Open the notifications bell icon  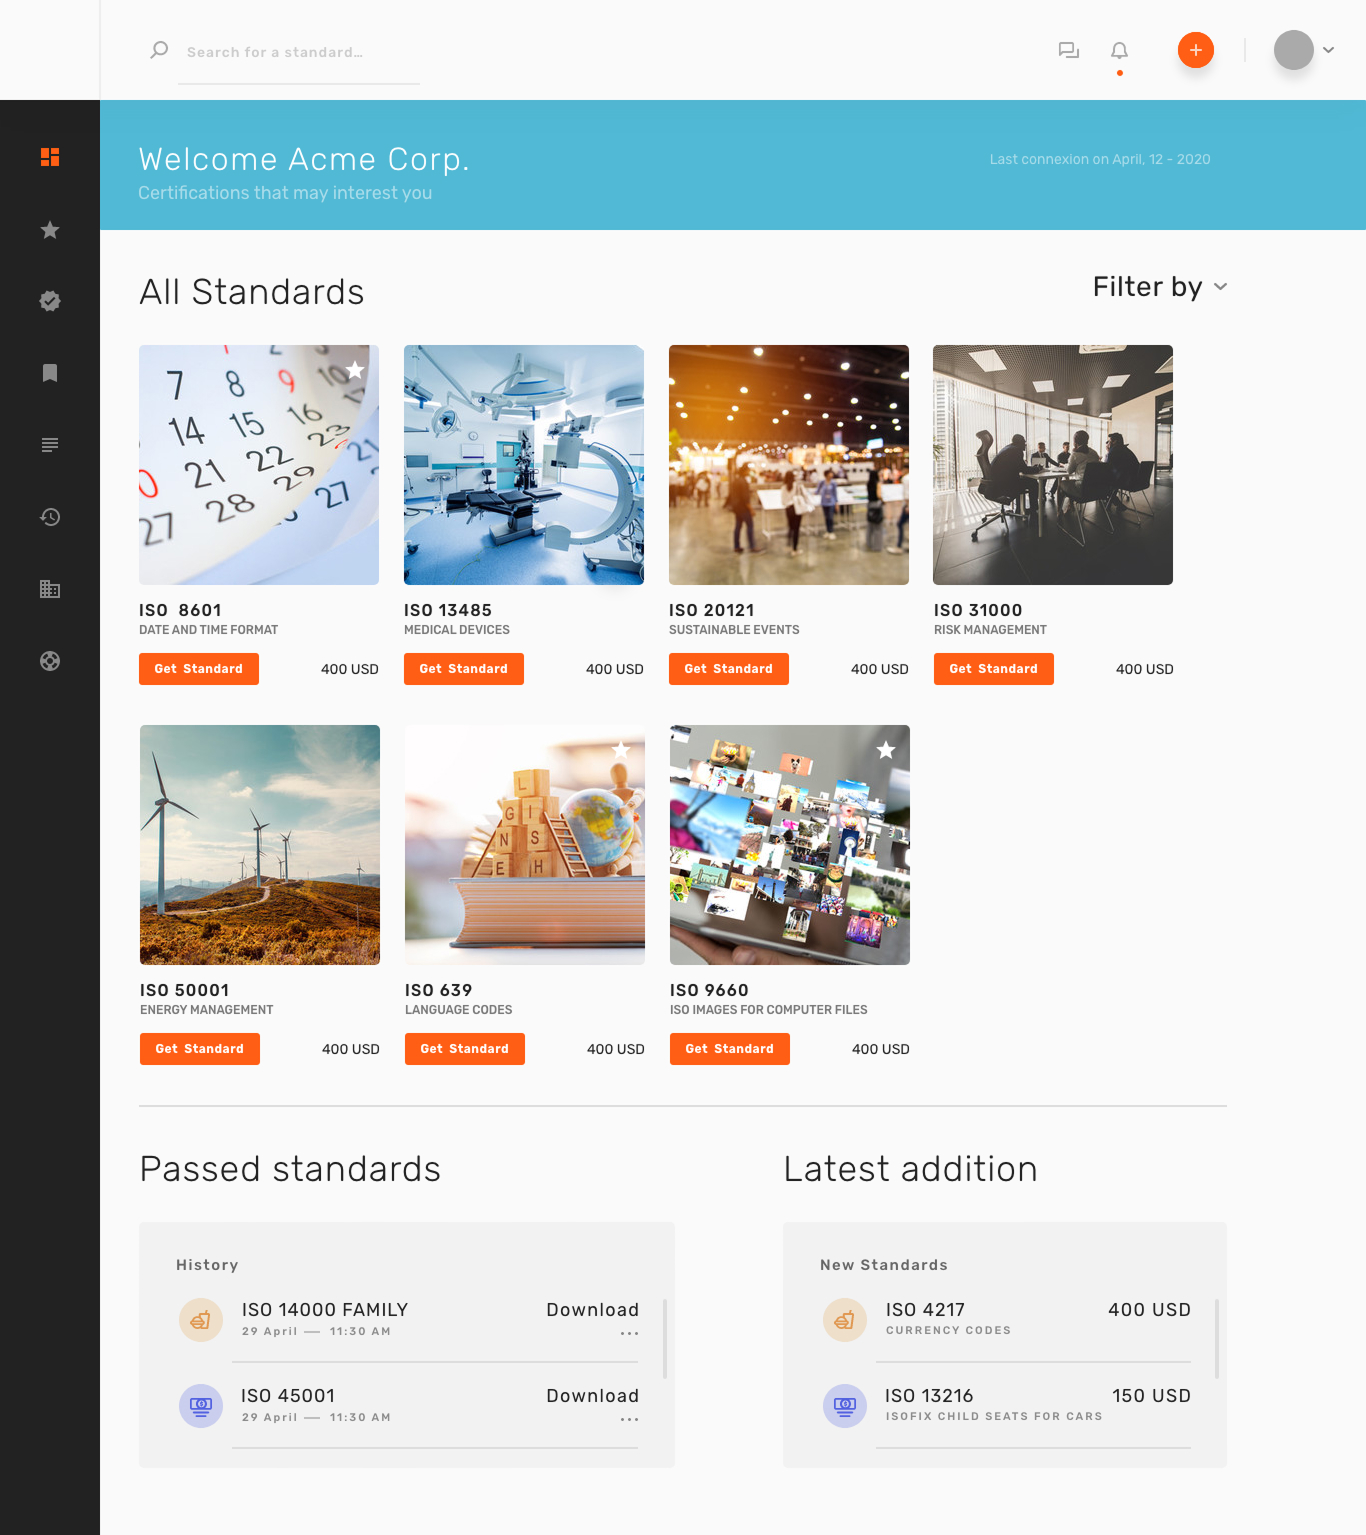click(x=1119, y=51)
